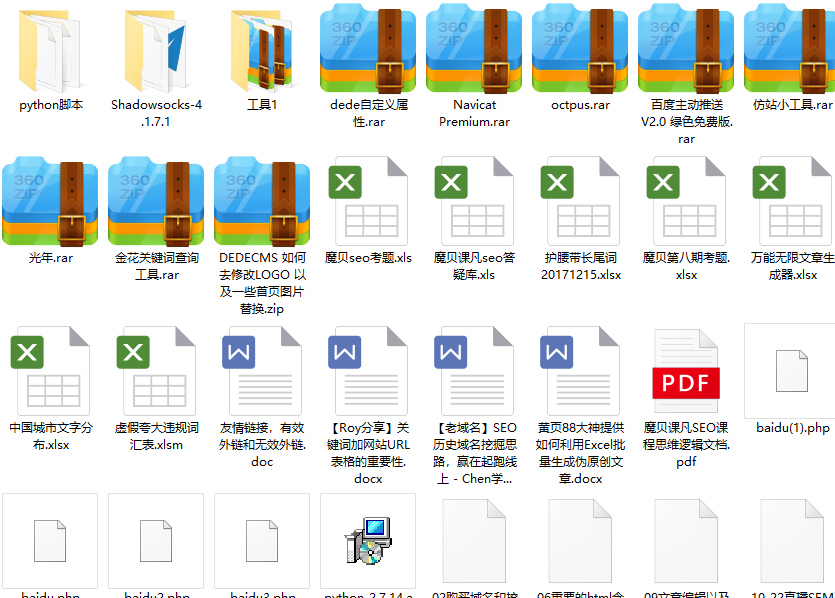
Task: Select the 百度主动推送 V2.0 rar archive icon
Action: pyautogui.click(x=686, y=49)
